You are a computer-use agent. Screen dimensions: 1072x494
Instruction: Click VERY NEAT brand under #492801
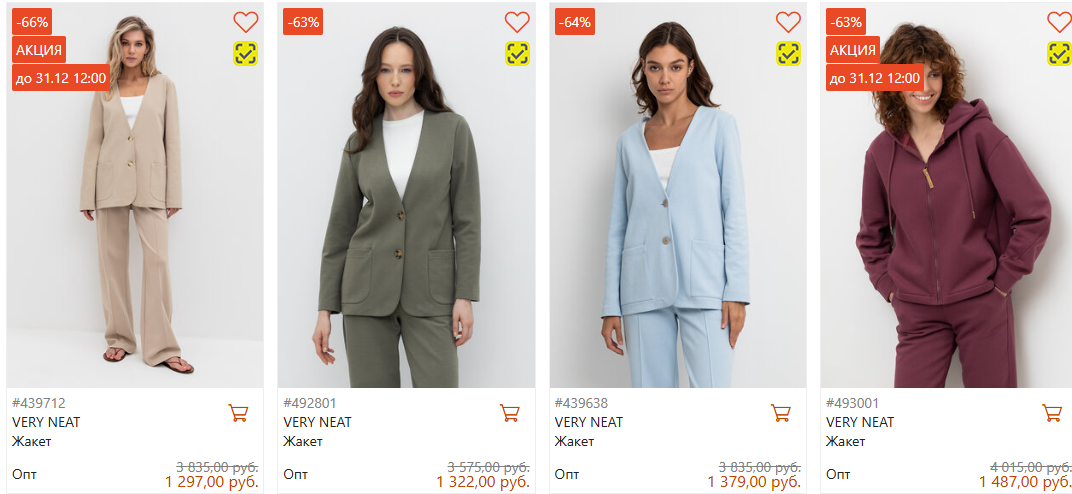pyautogui.click(x=317, y=422)
